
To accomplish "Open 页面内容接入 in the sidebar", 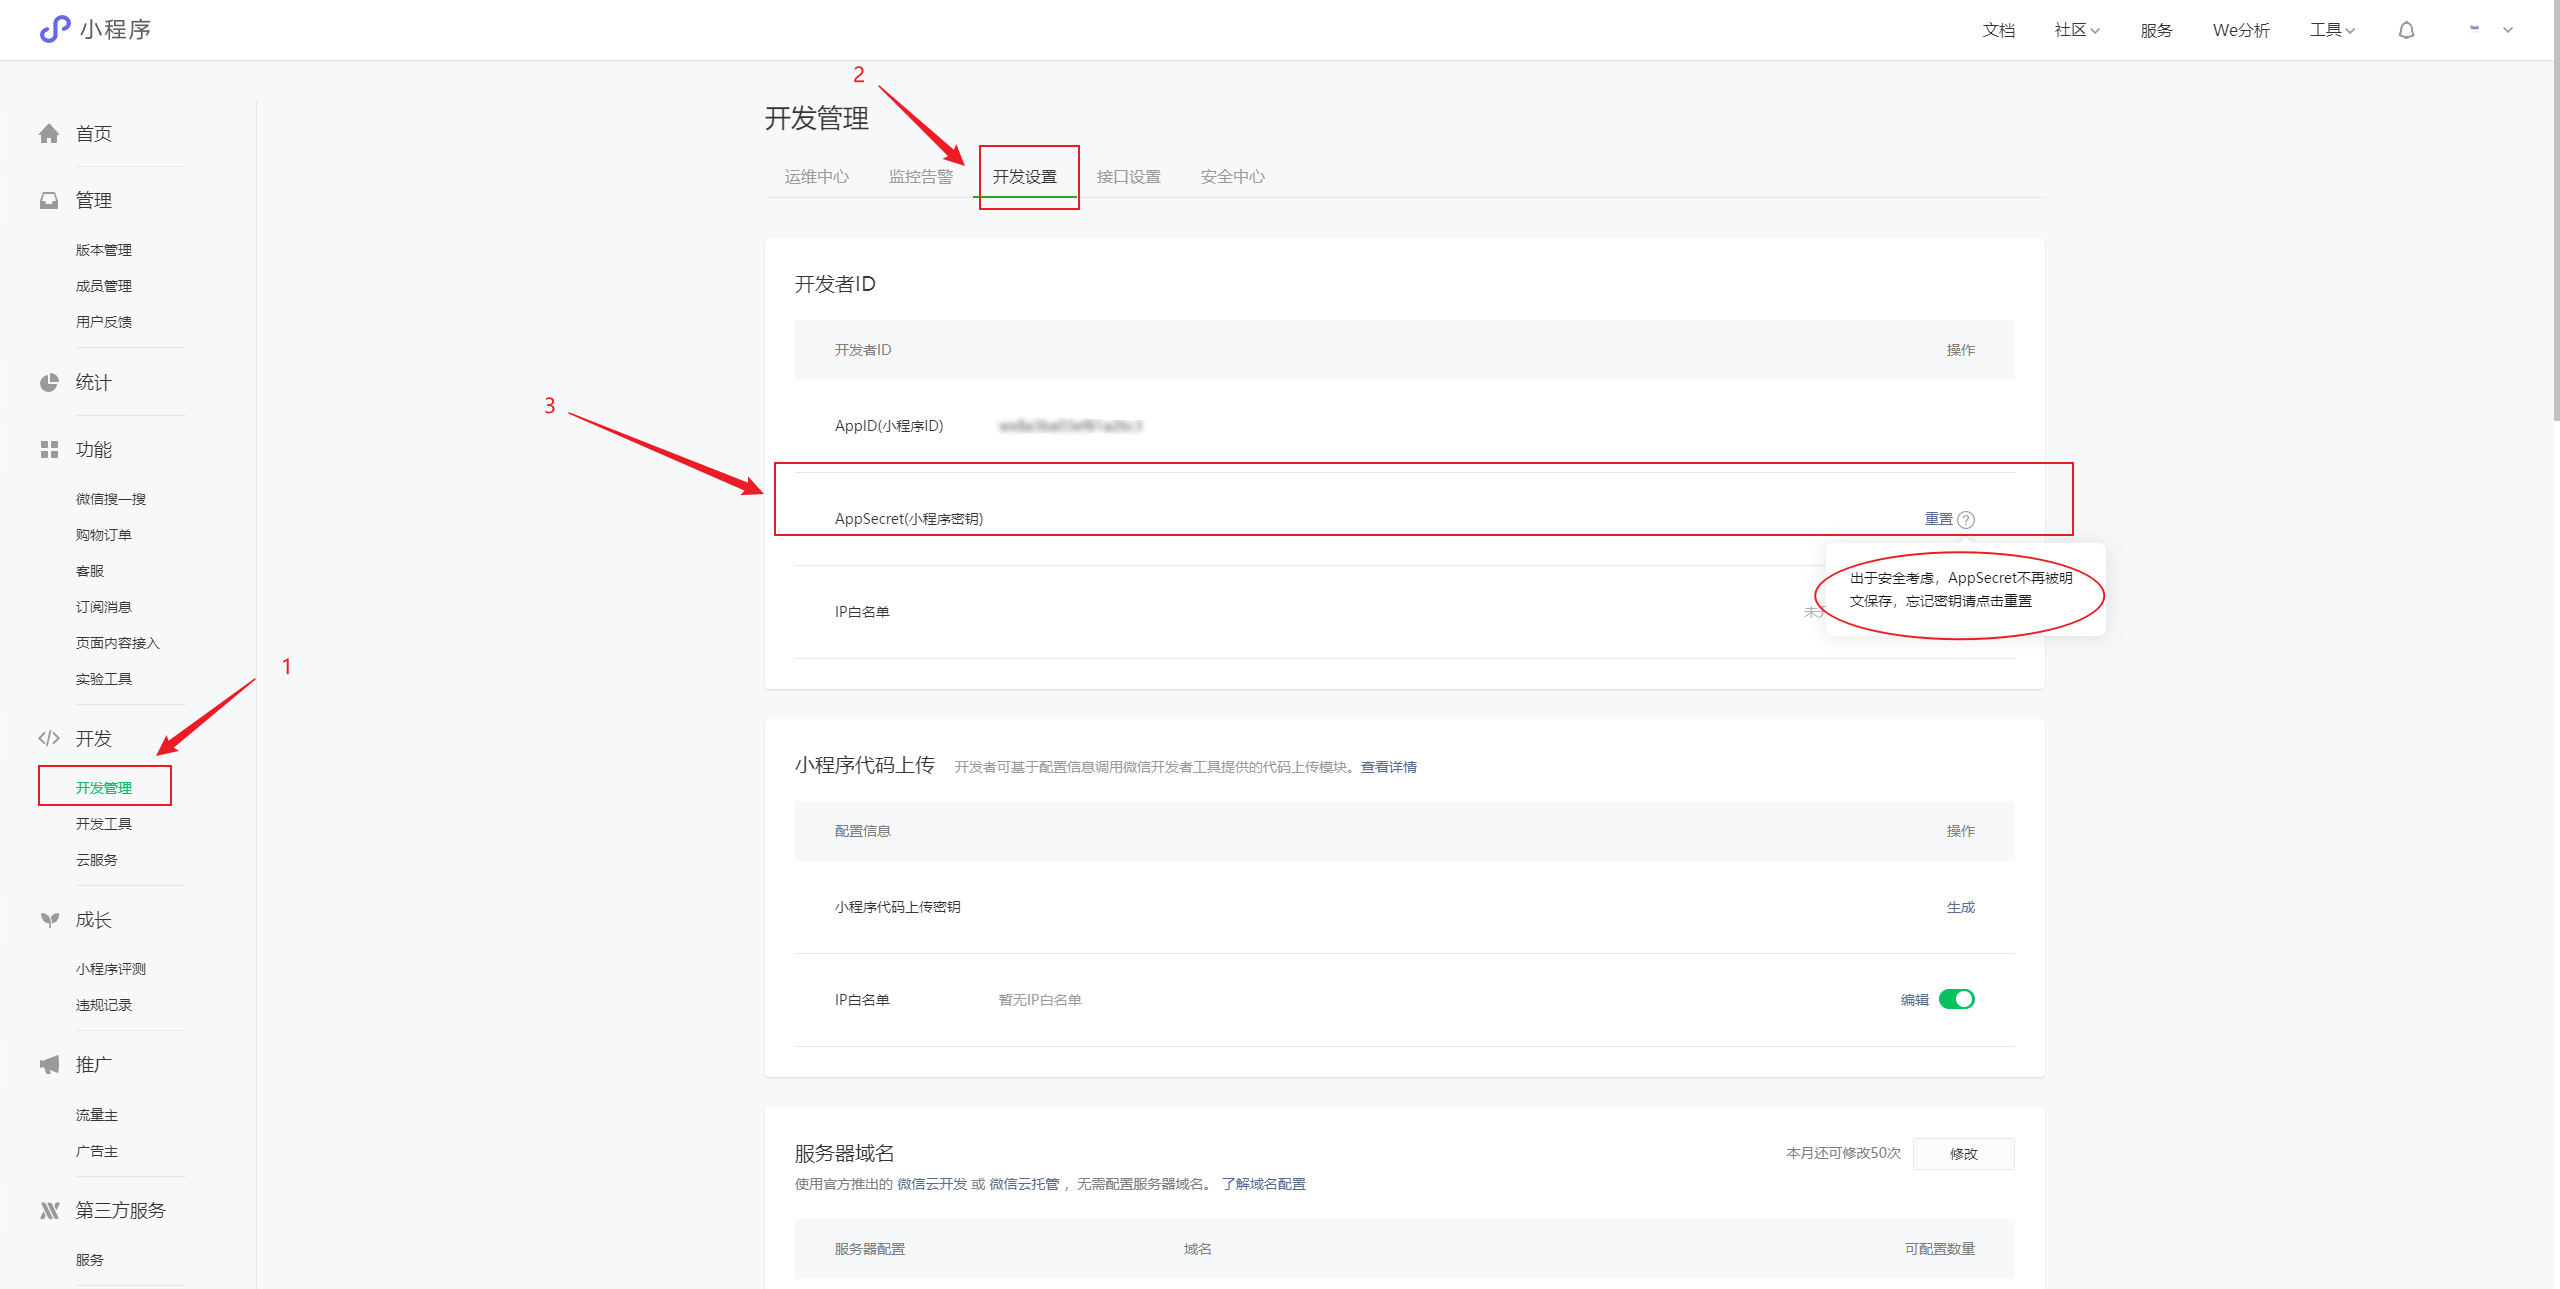I will 118,643.
